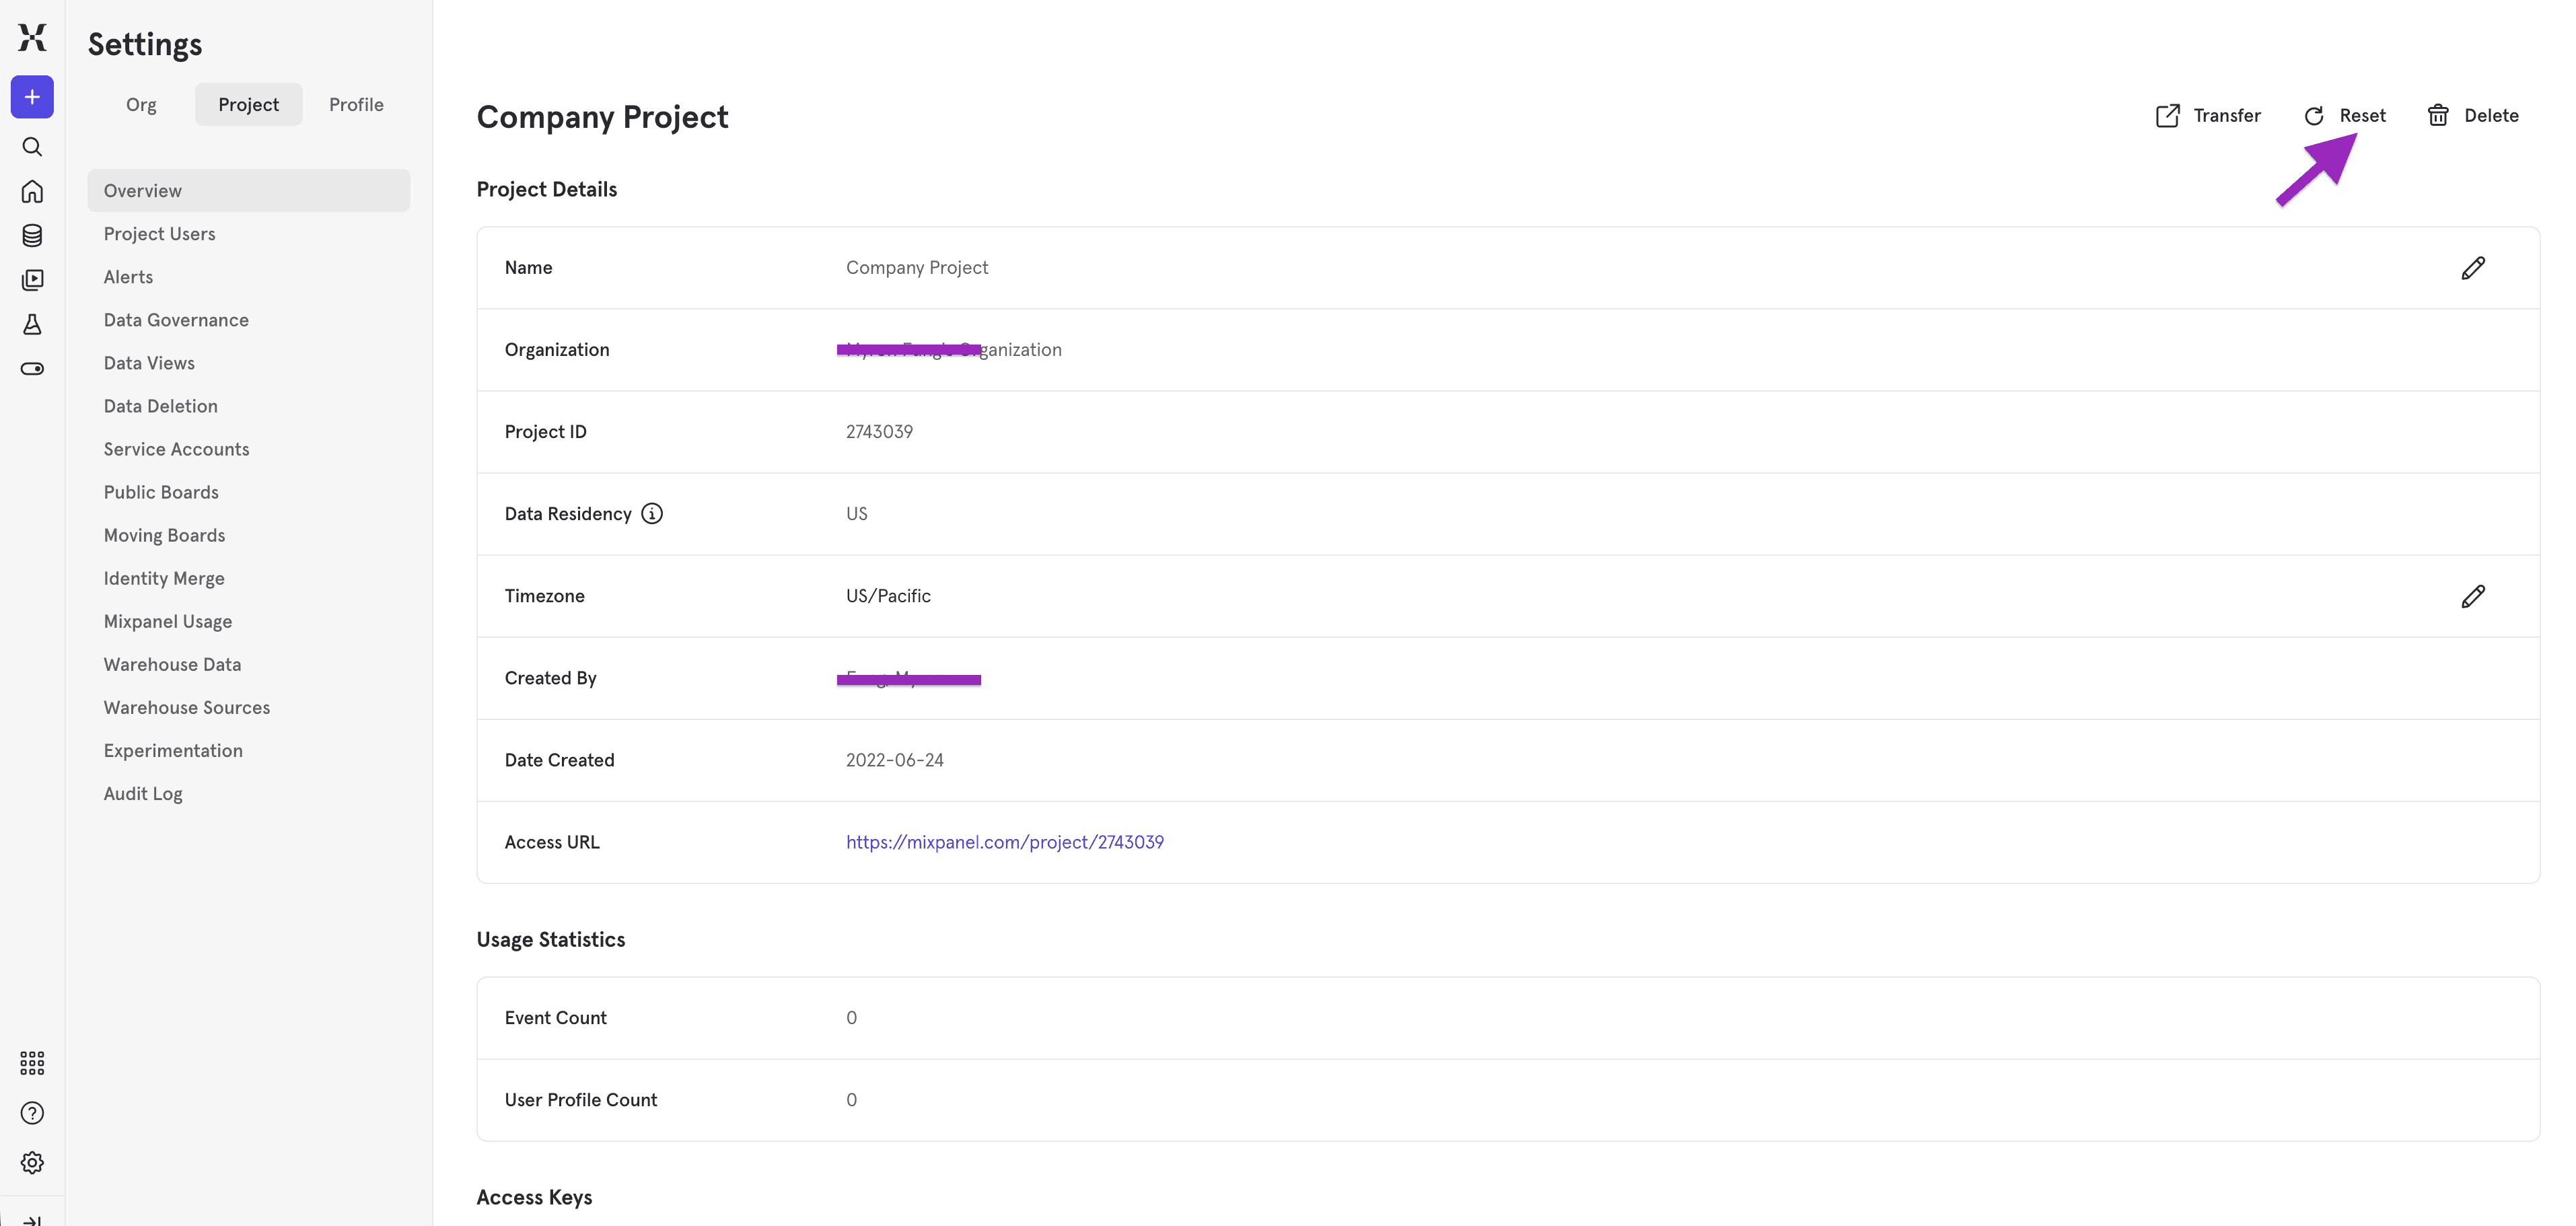Click the Data Residency info tooltip icon

tap(652, 513)
